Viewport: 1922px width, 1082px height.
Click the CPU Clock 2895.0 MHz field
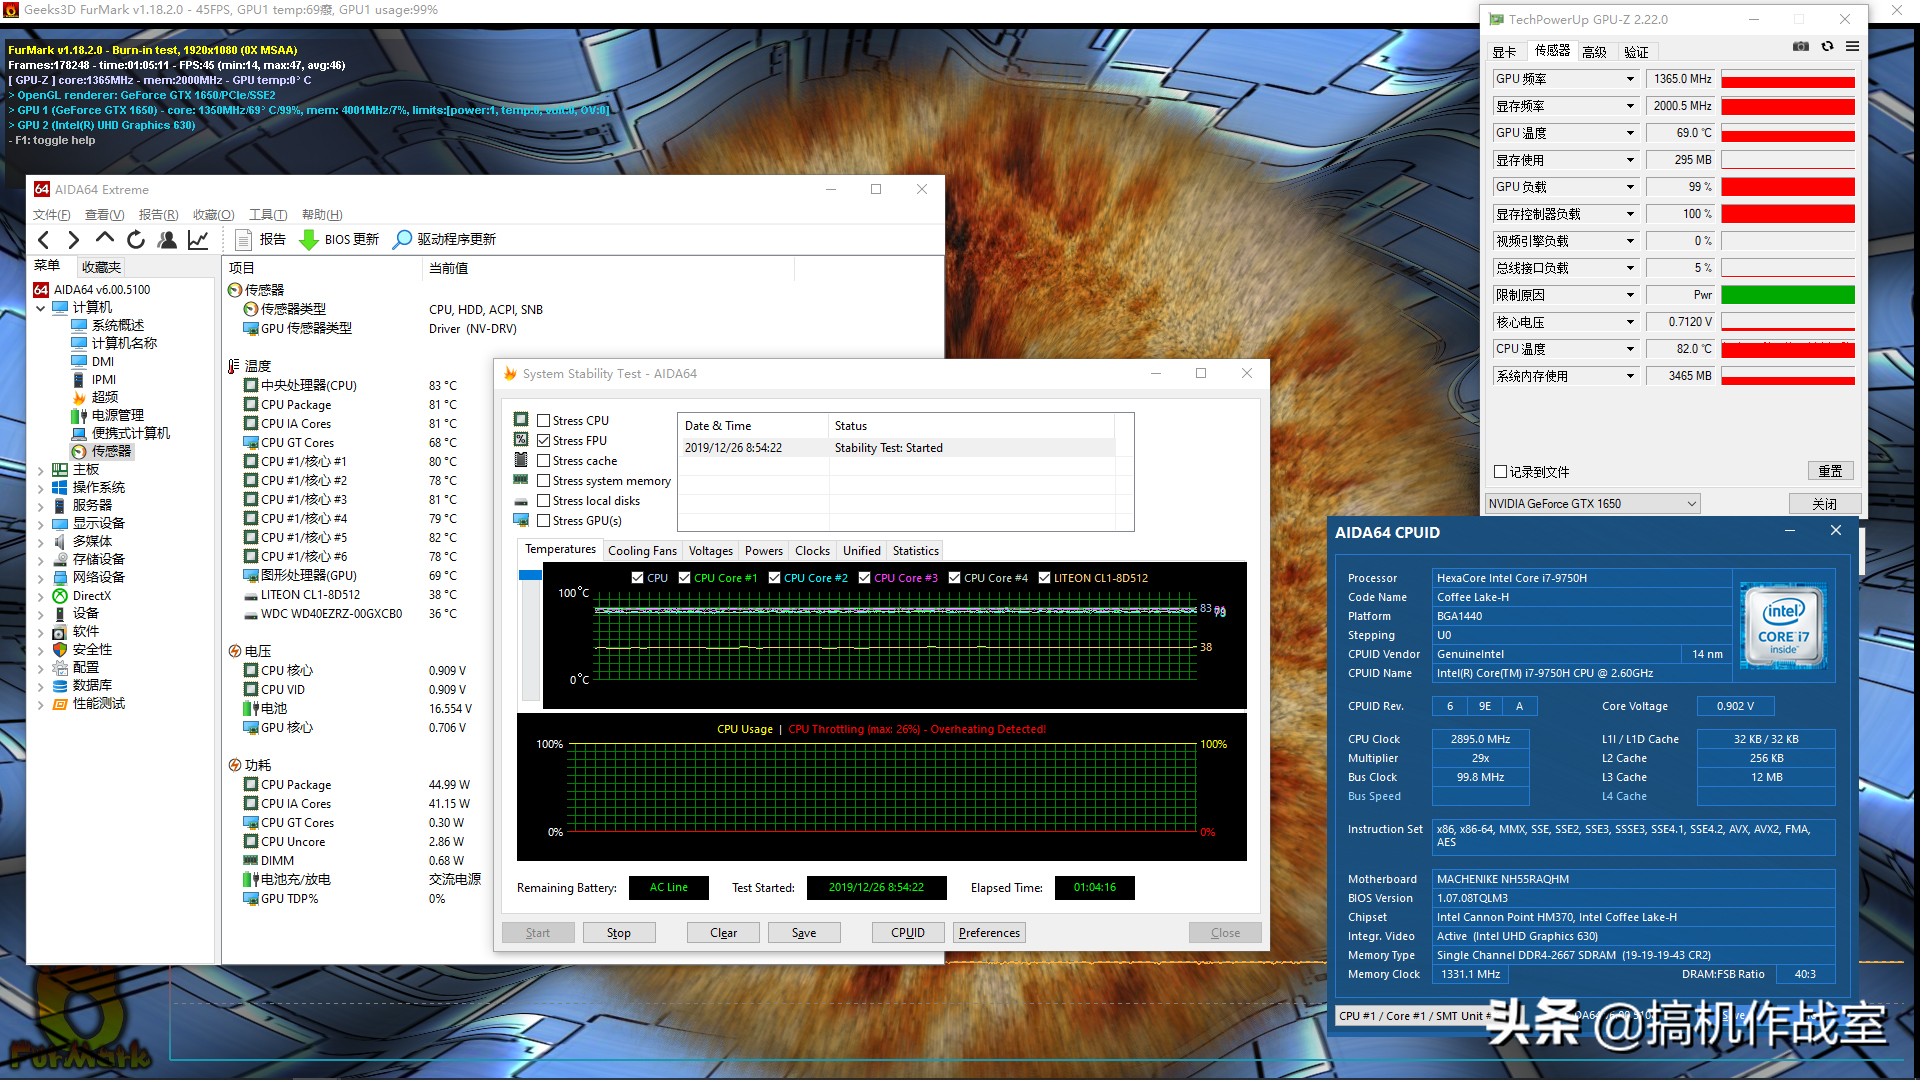click(1481, 740)
